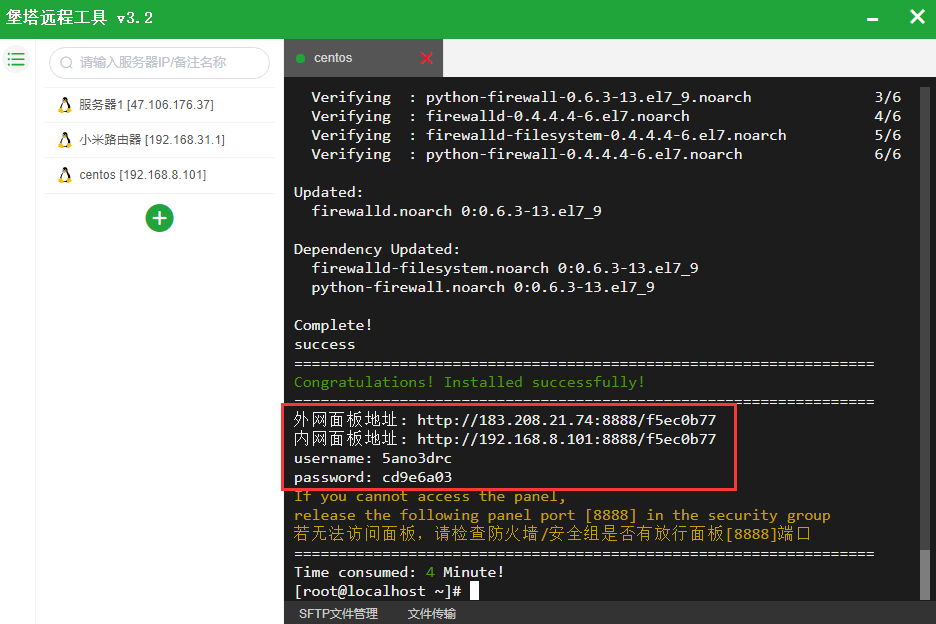Click the password value cd9e6a03

click(x=417, y=478)
